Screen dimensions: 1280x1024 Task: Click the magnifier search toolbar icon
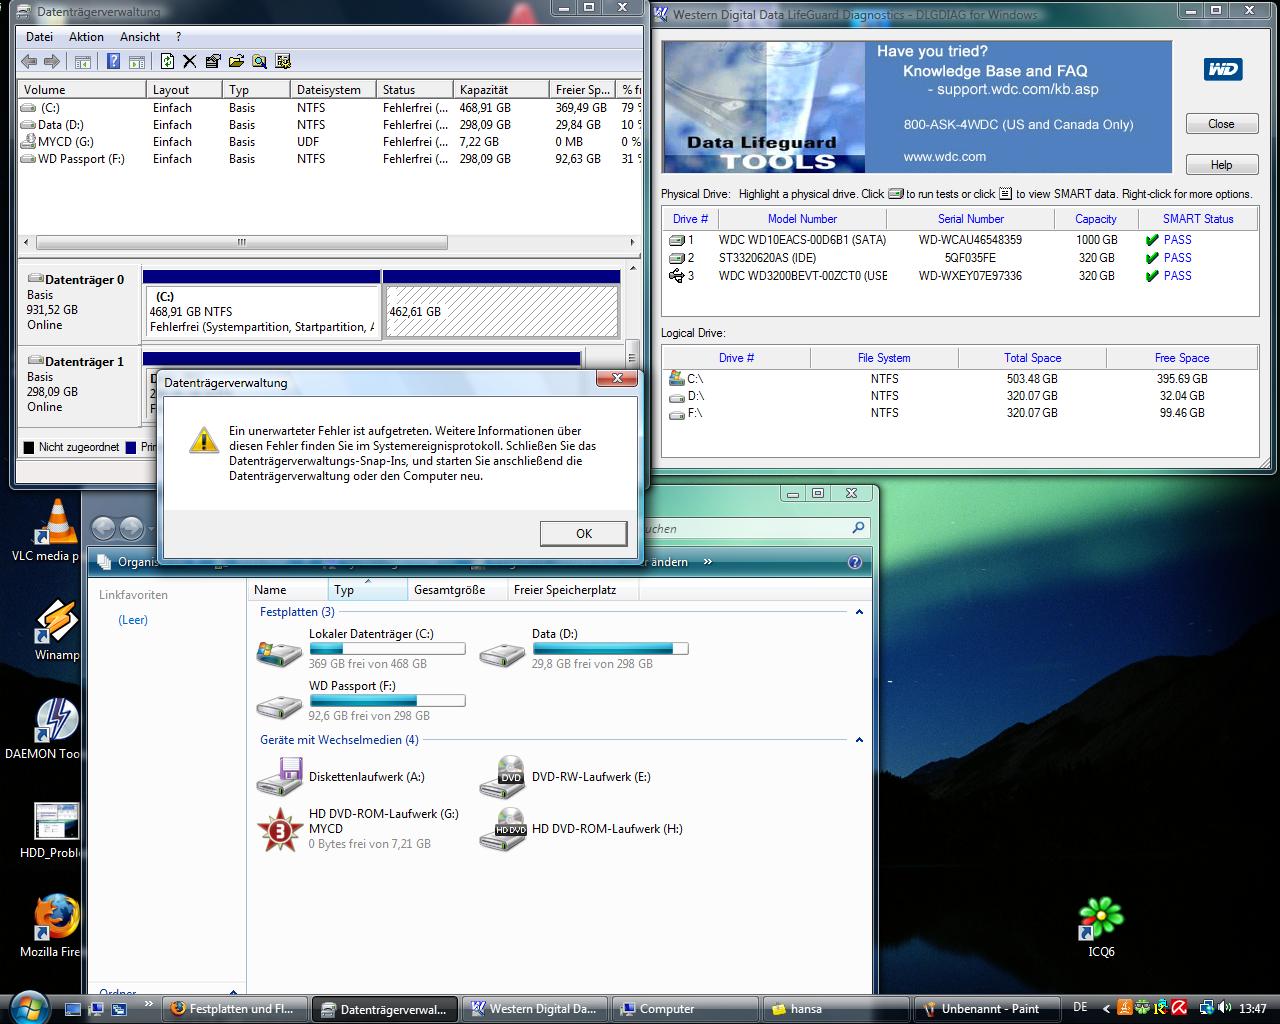pyautogui.click(x=259, y=62)
